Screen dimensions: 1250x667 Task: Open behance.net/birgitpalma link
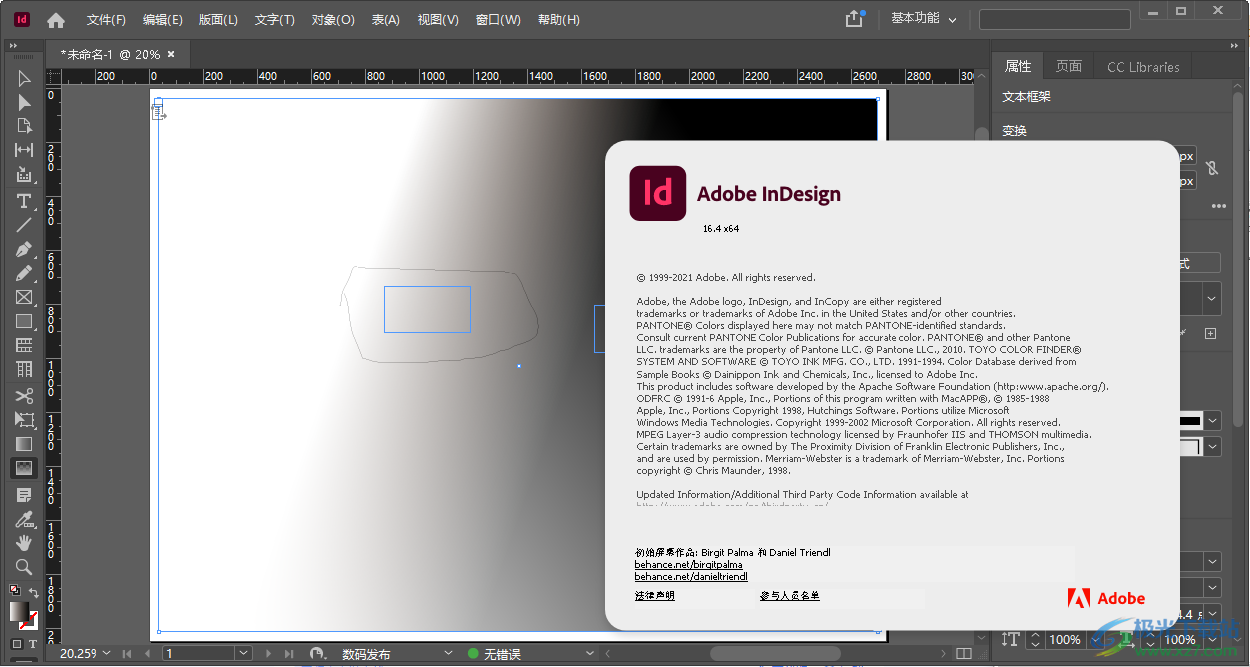[688, 565]
